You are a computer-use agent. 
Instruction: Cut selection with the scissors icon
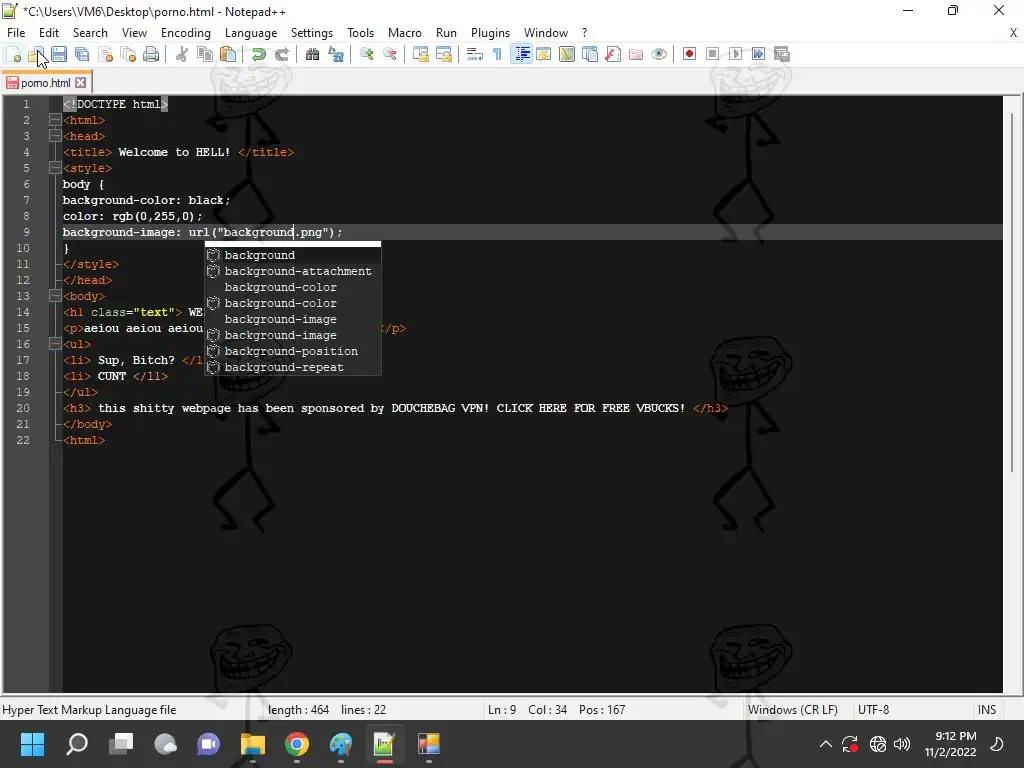(182, 54)
